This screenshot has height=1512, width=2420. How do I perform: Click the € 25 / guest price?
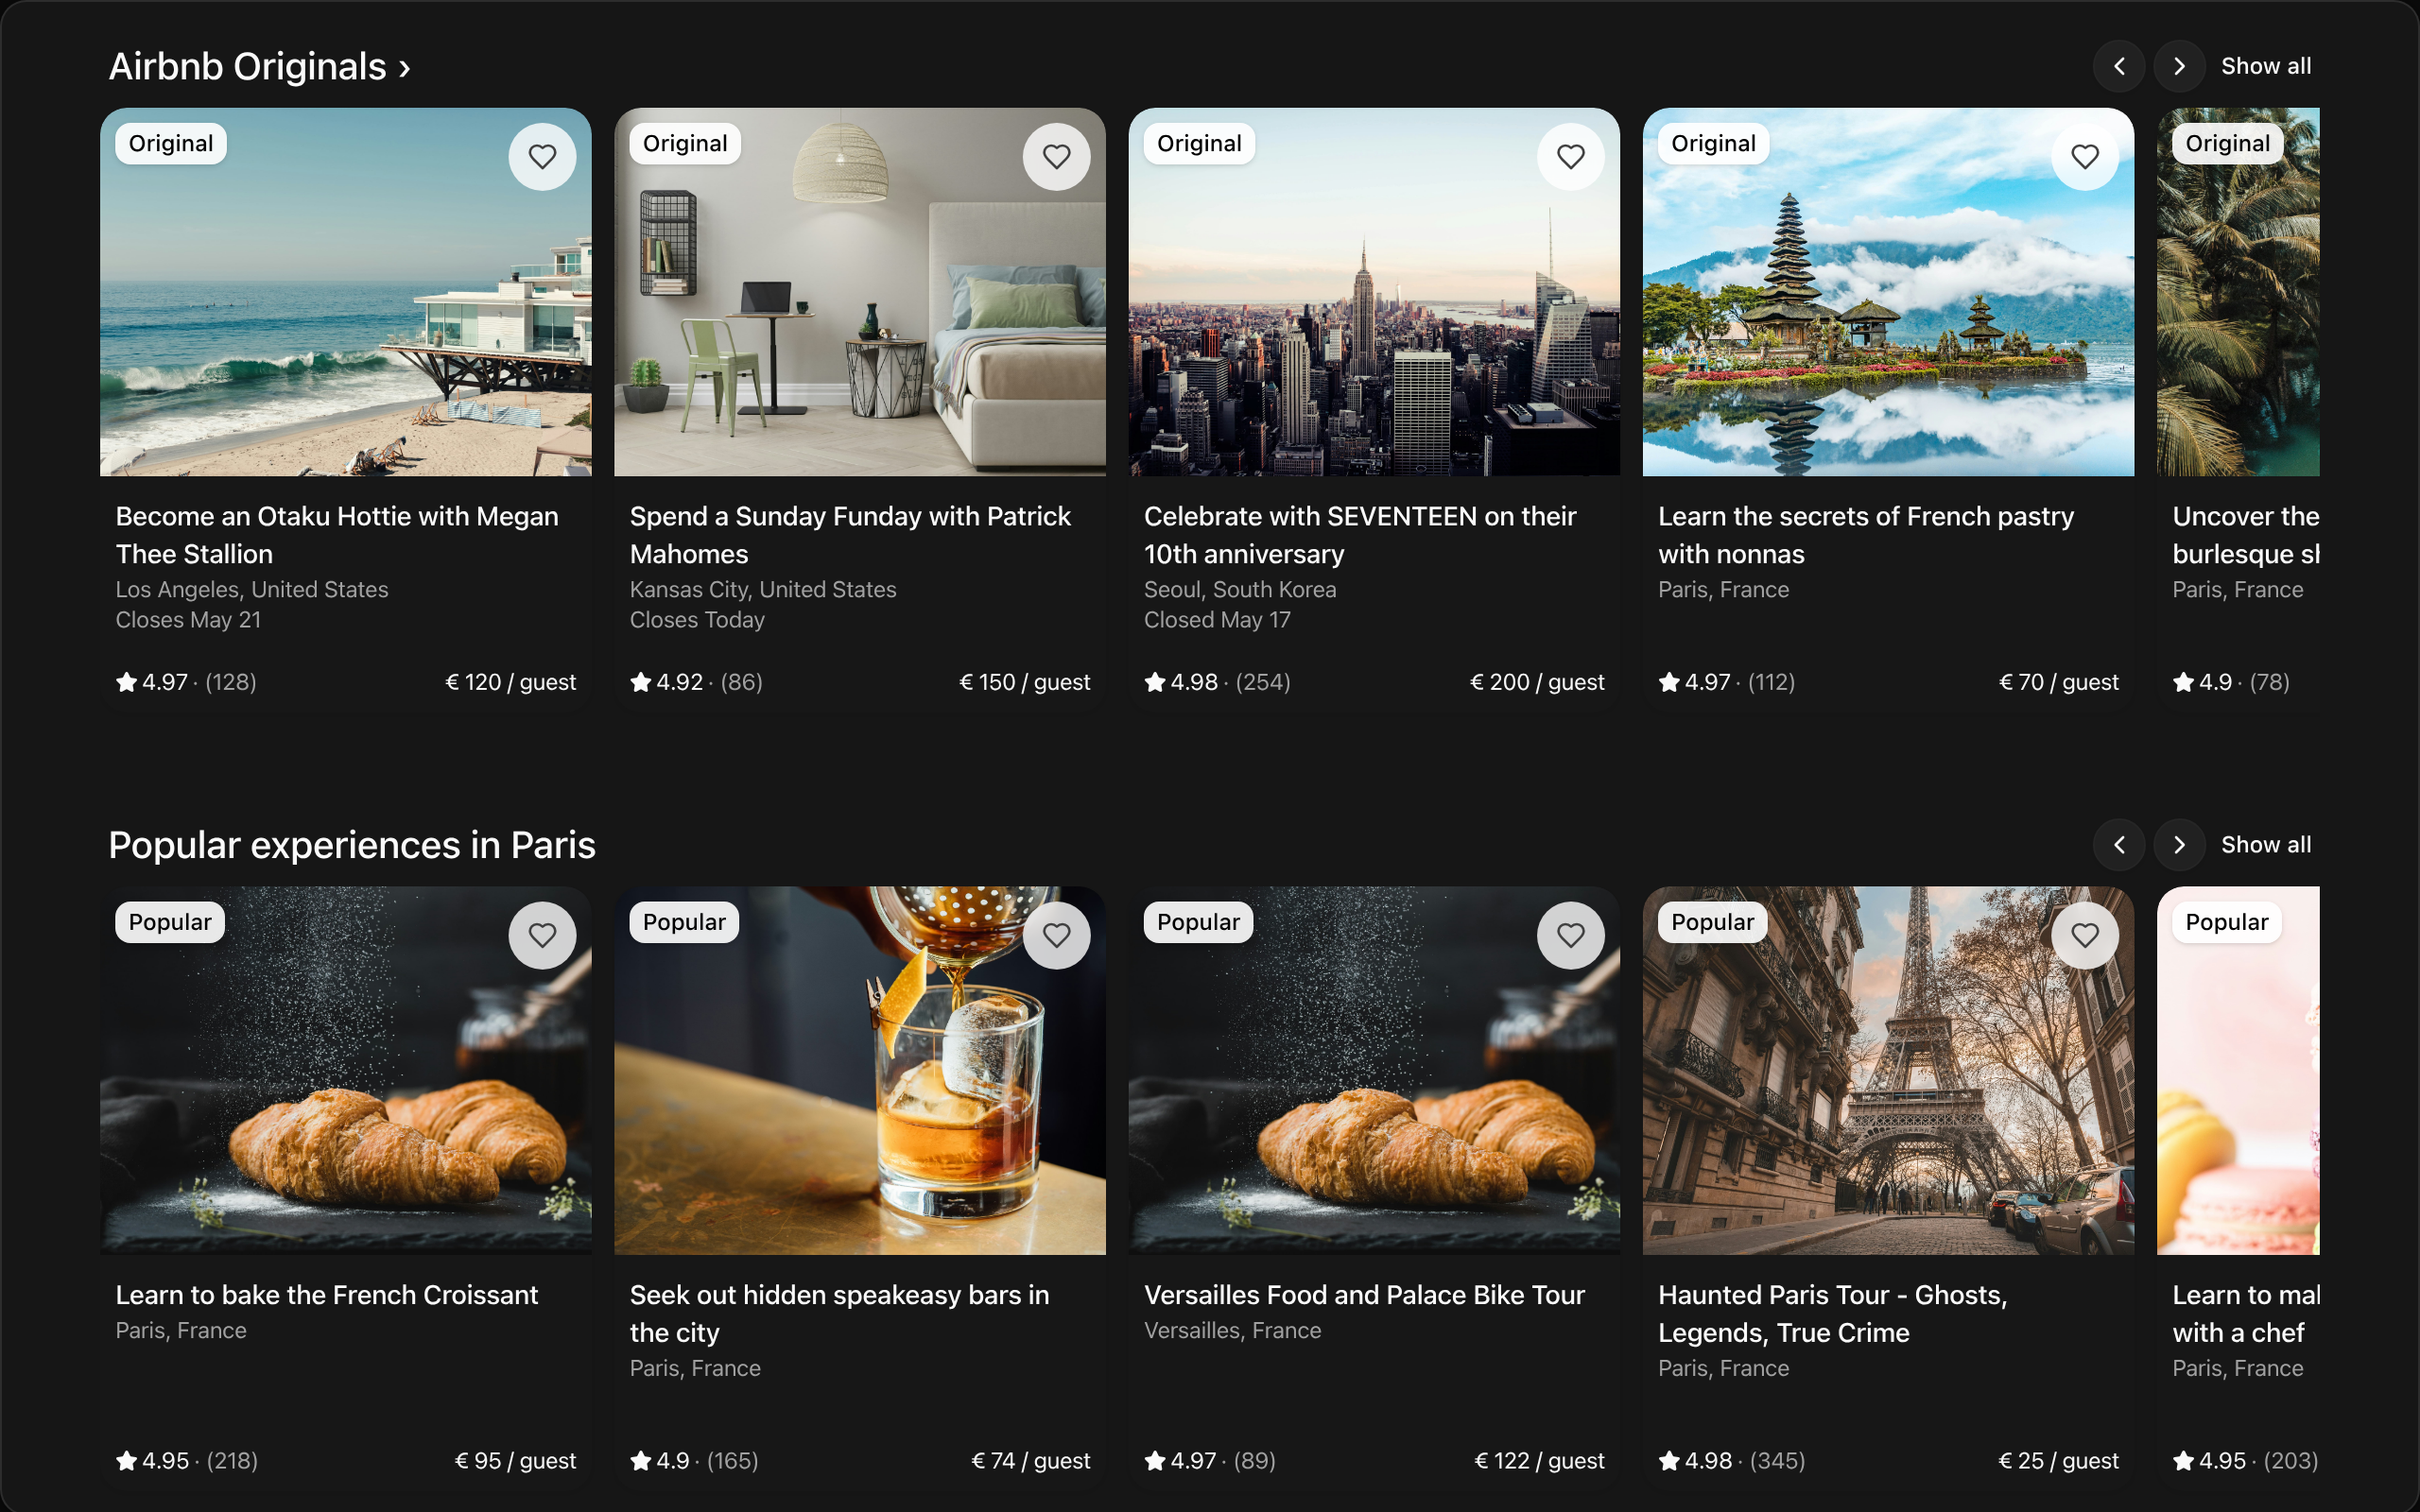2058,1461
